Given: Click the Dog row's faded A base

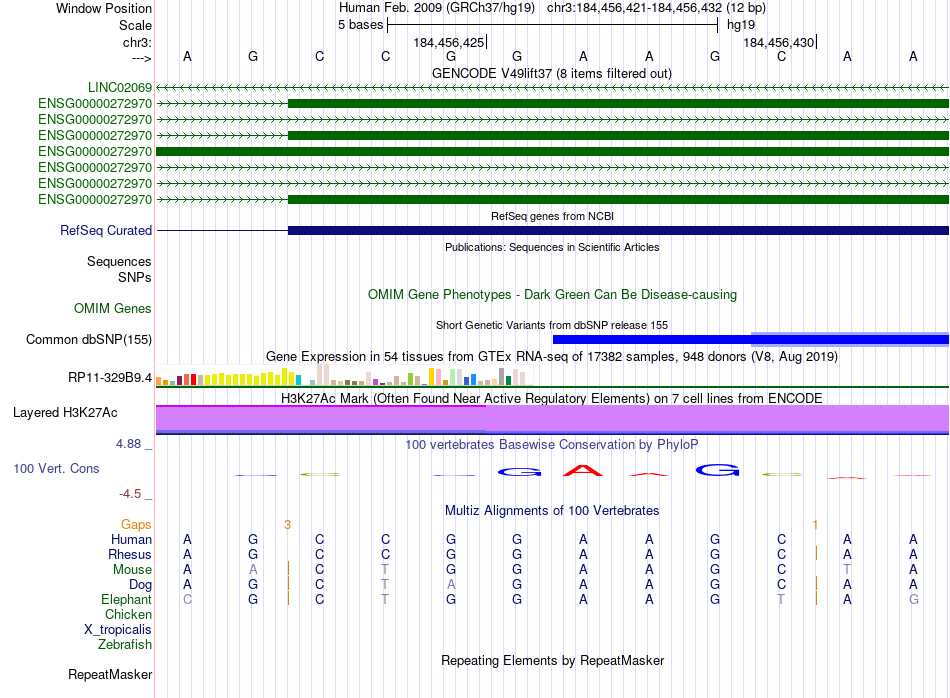Looking at the screenshot, I should (451, 584).
